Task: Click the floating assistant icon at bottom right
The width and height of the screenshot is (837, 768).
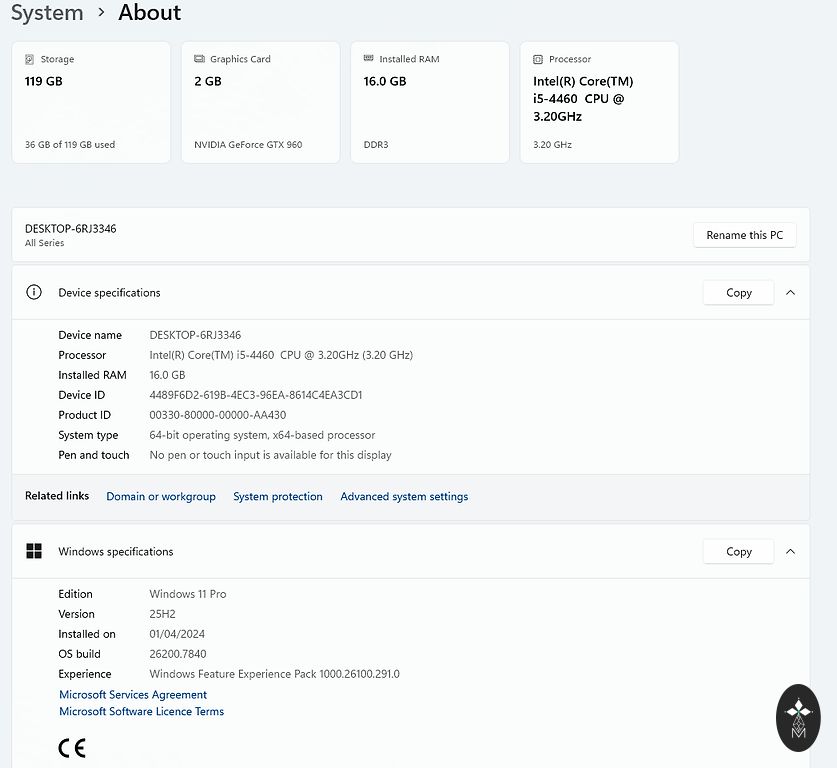Action: pos(798,718)
